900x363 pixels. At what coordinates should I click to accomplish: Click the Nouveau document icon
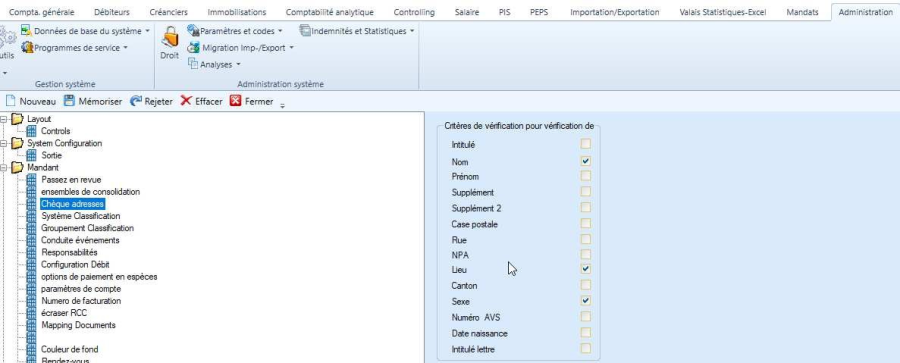point(10,101)
